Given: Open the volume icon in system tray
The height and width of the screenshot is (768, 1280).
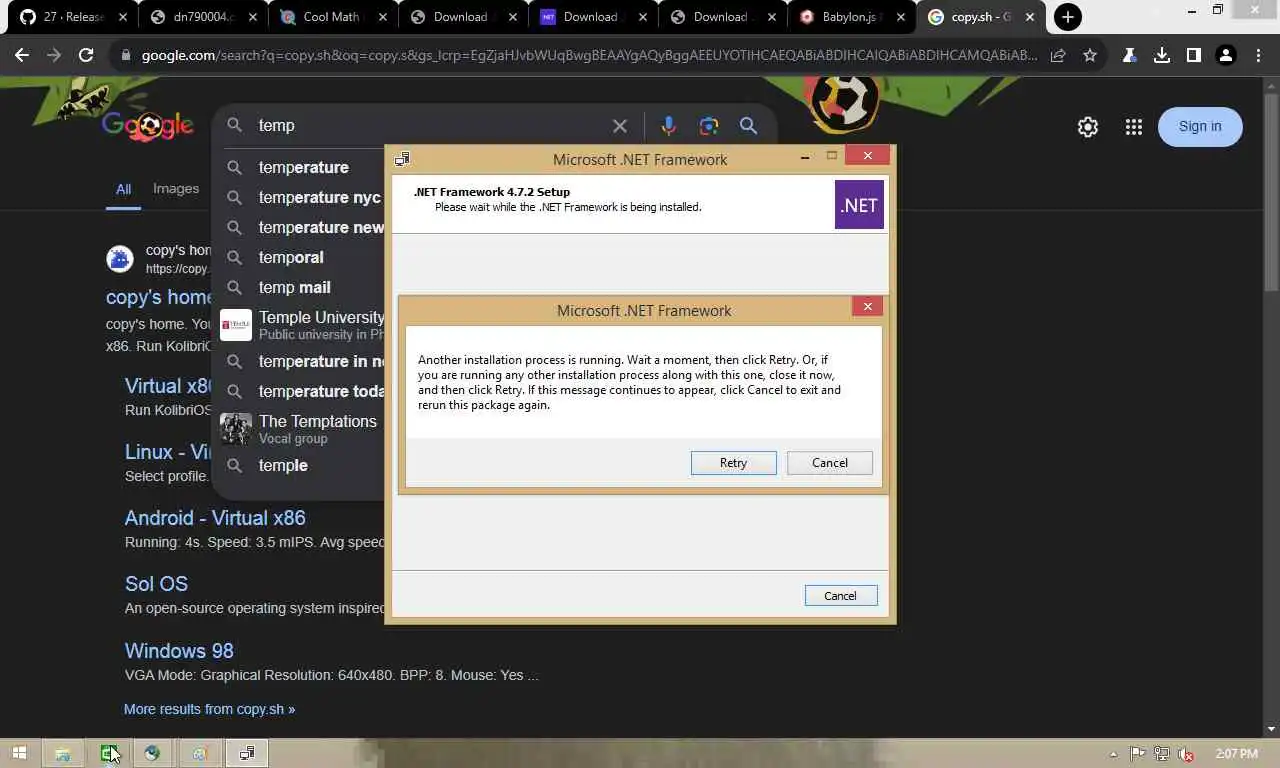Looking at the screenshot, I should pyautogui.click(x=1186, y=754).
